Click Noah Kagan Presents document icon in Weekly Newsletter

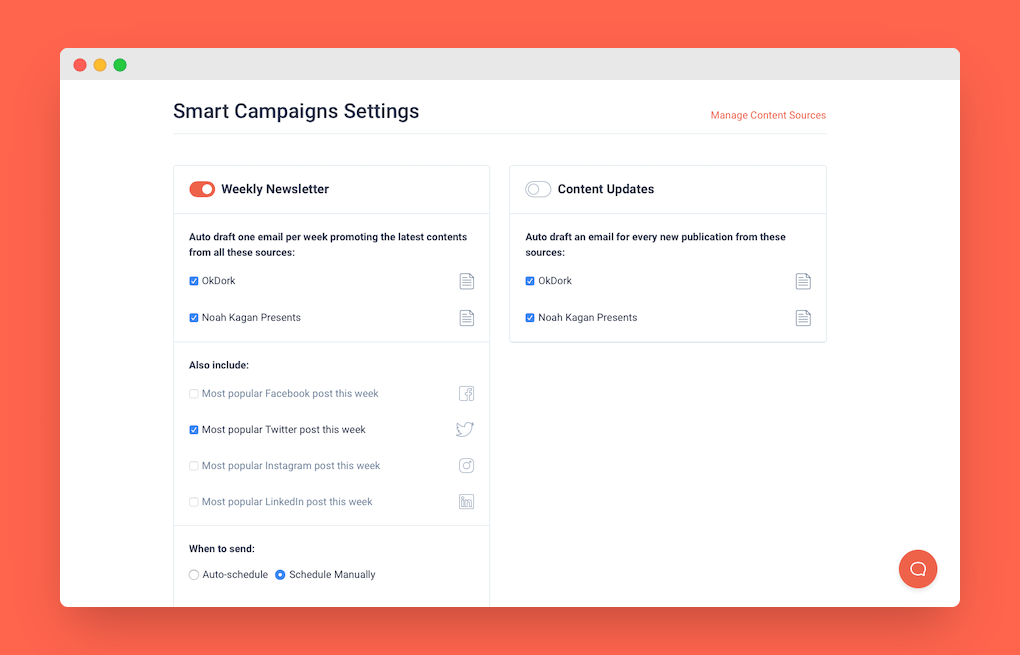tap(466, 318)
